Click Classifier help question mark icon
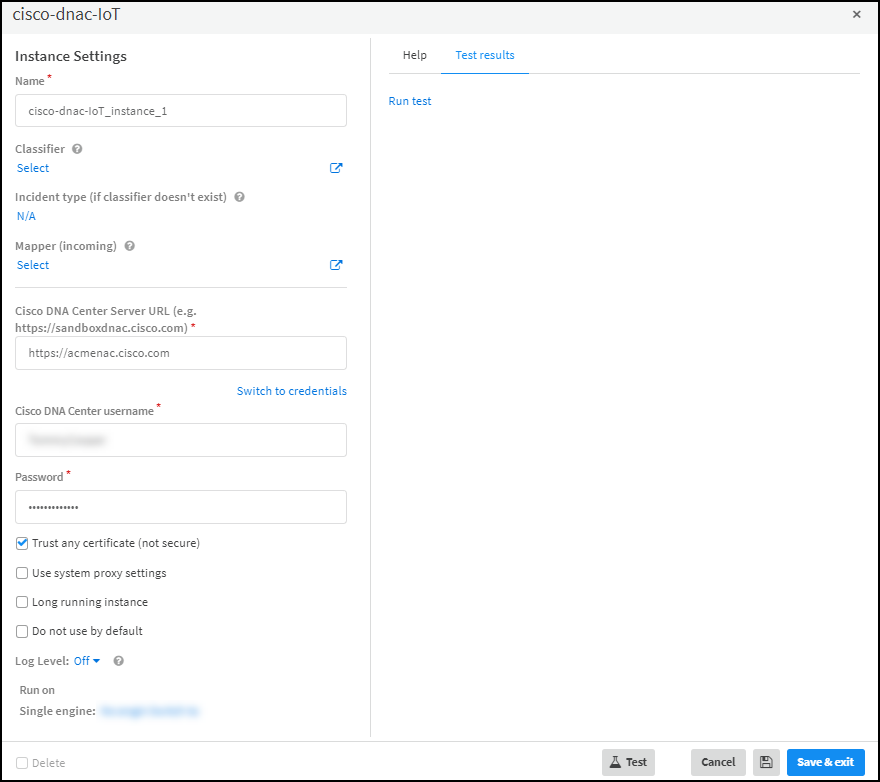The image size is (880, 782). click(77, 149)
